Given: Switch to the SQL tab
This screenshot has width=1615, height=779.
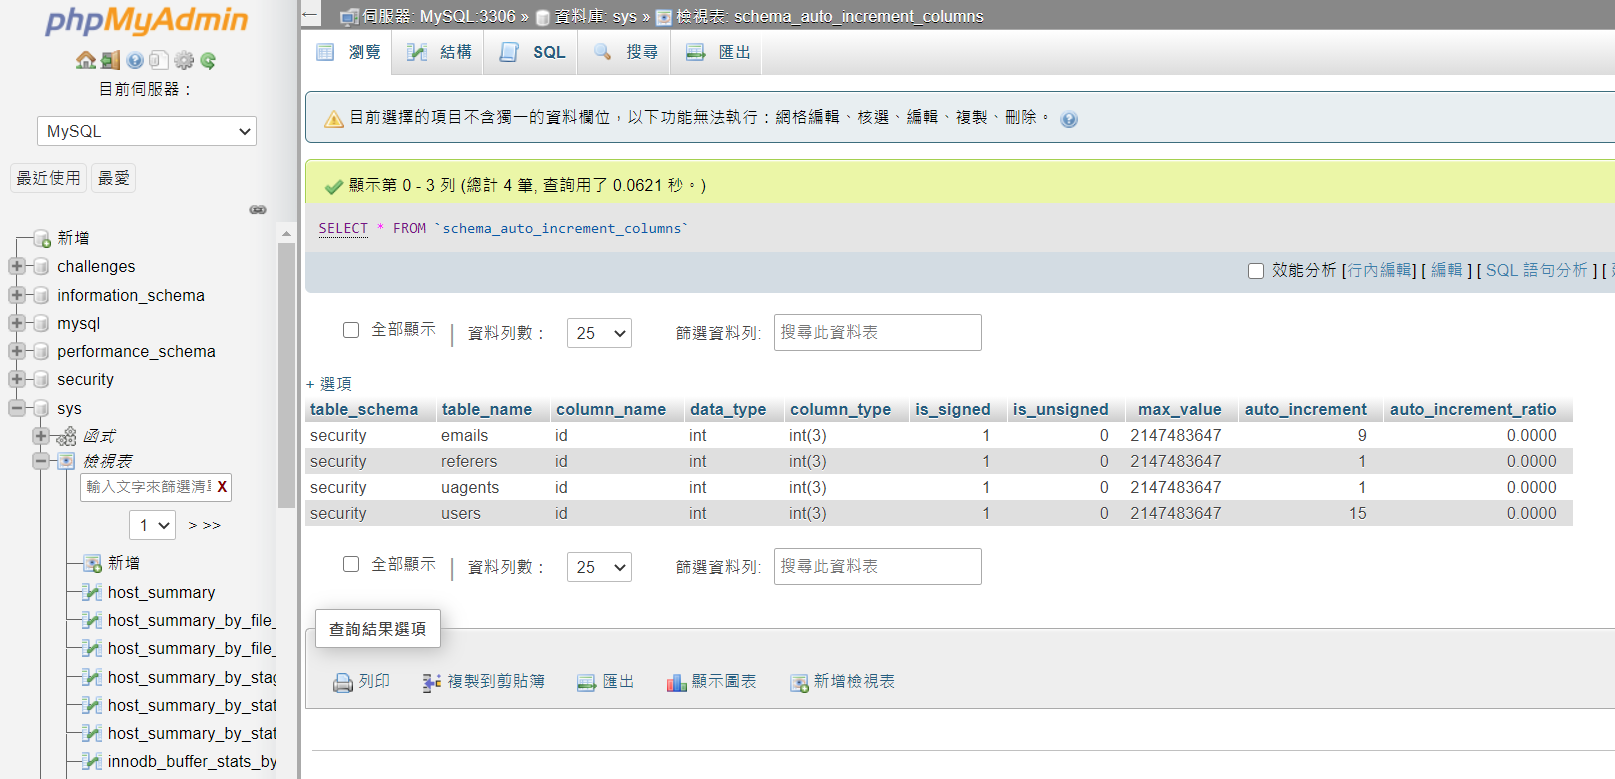Looking at the screenshot, I should (534, 52).
